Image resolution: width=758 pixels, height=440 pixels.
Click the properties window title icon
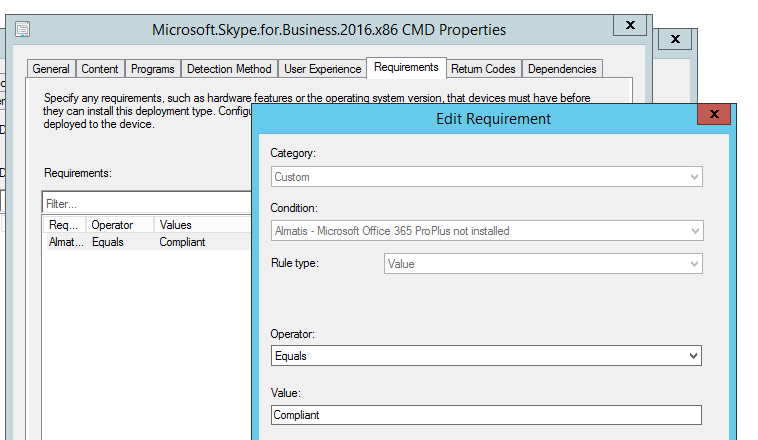pyautogui.click(x=22, y=29)
